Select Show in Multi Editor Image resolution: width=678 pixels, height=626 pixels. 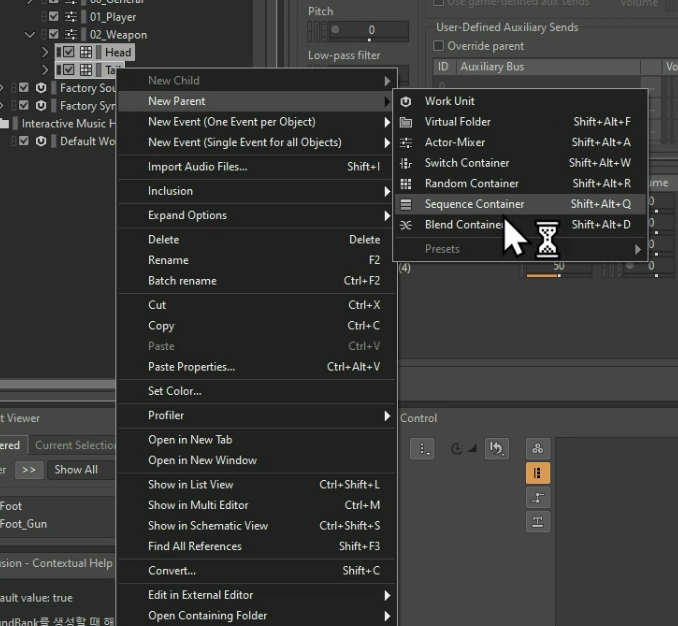(257, 505)
